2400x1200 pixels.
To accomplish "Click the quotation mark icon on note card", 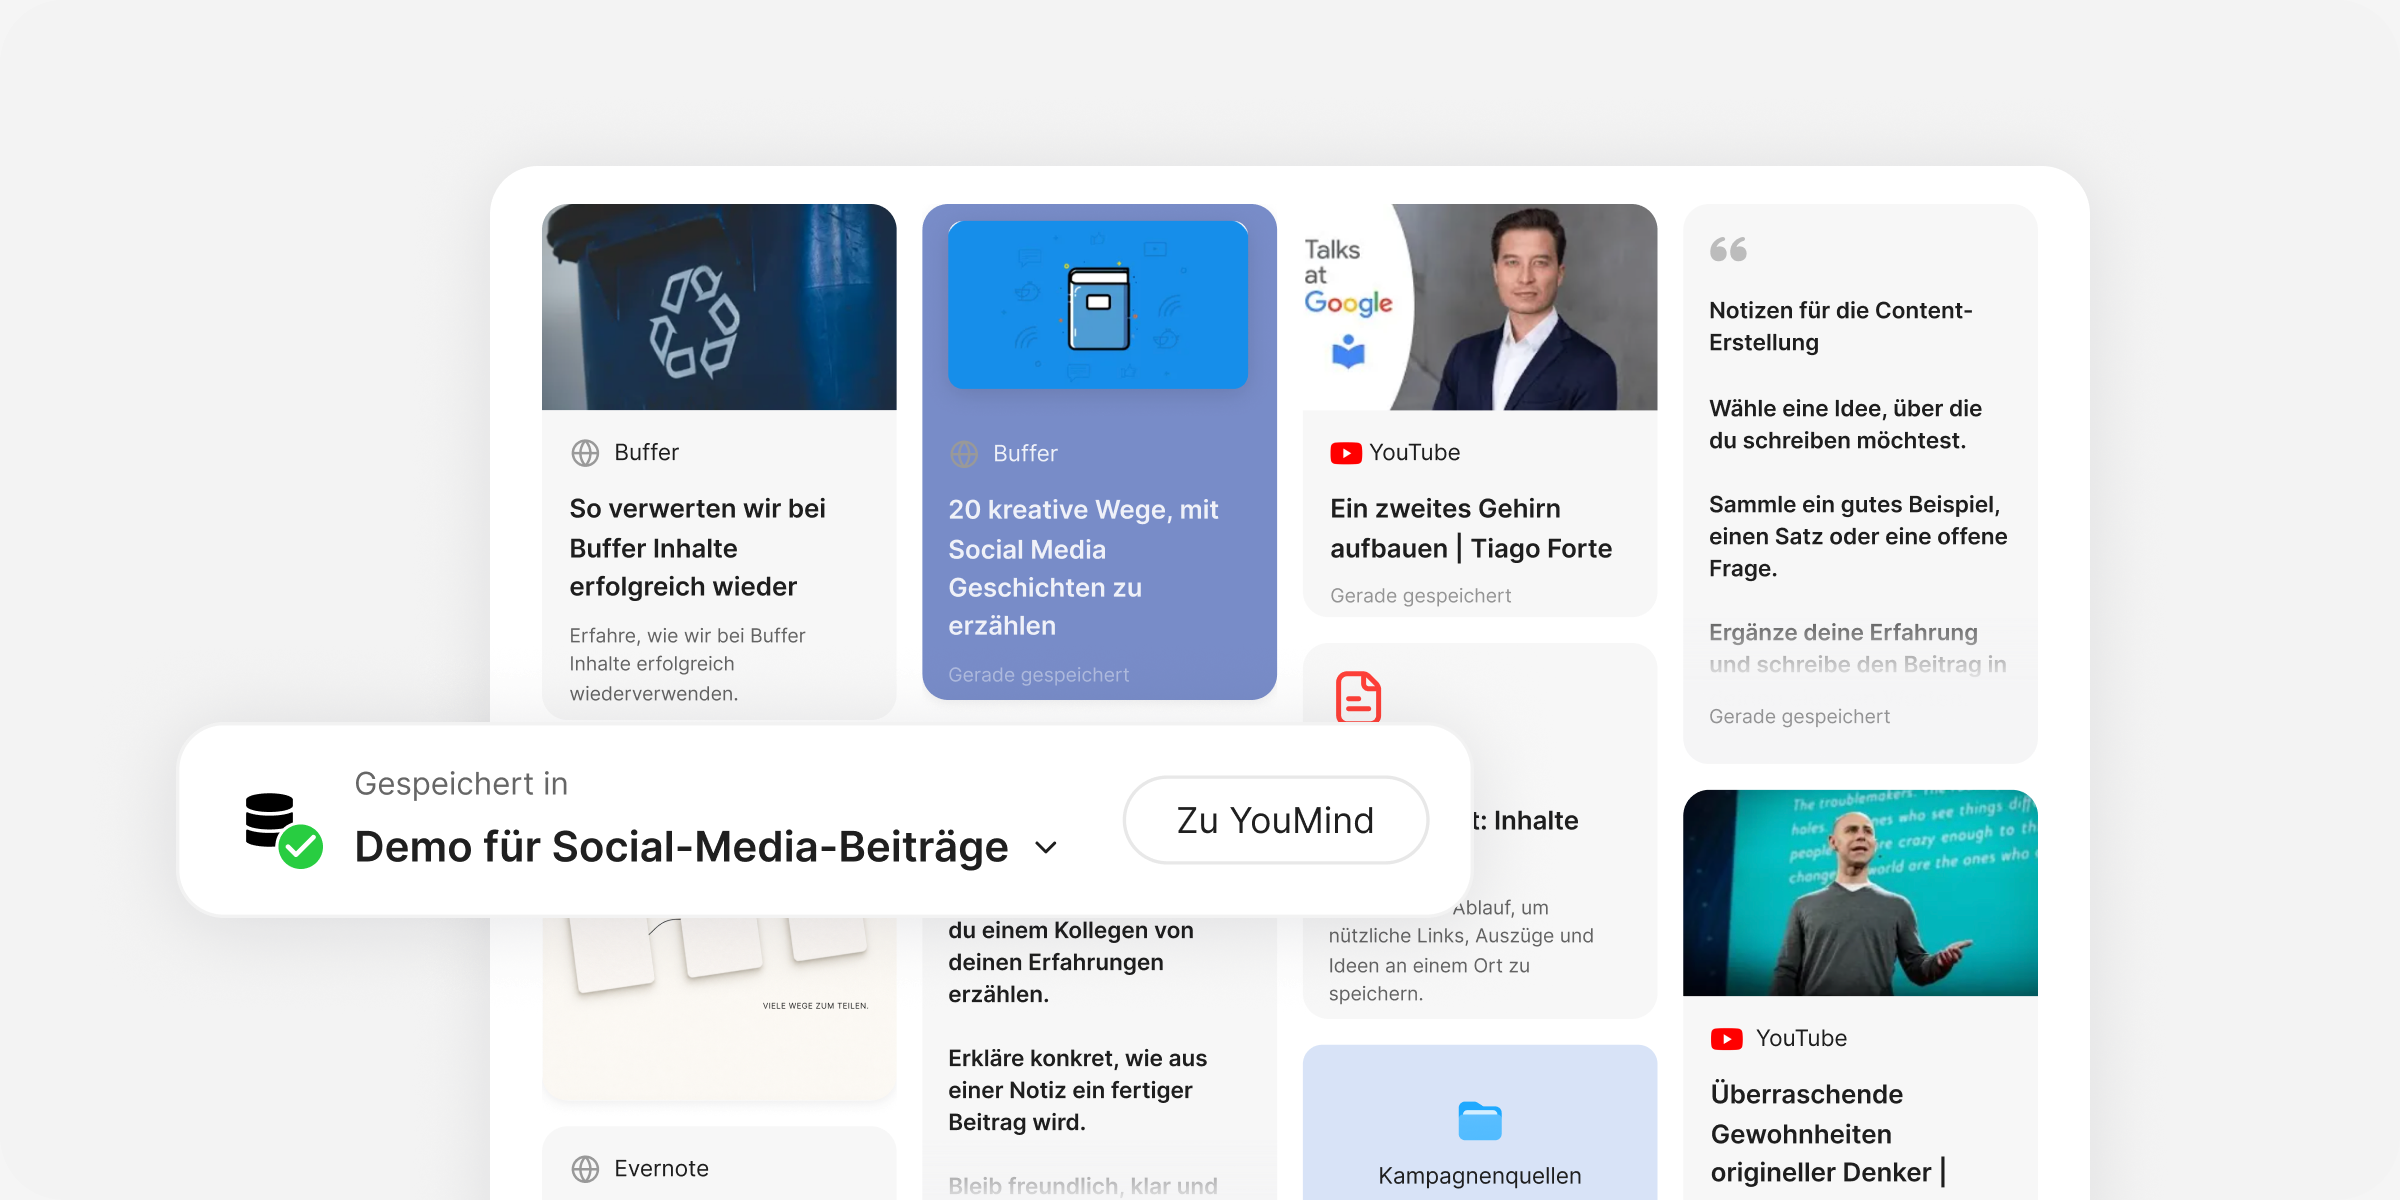I will tap(1728, 249).
